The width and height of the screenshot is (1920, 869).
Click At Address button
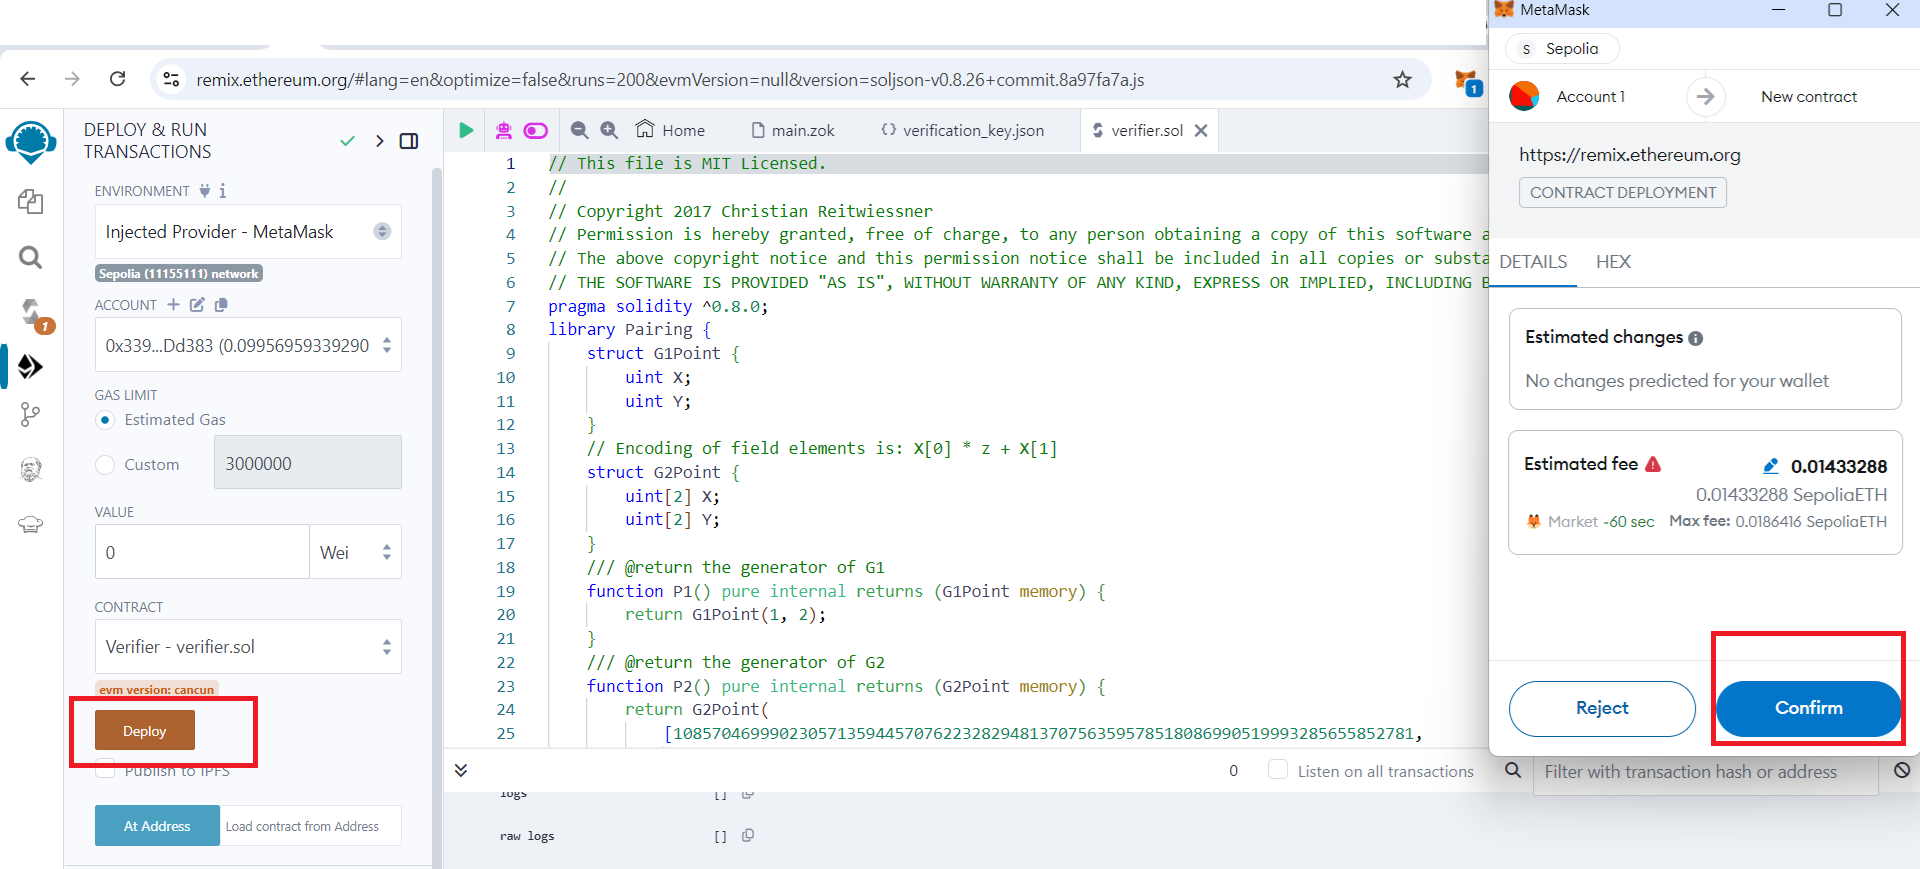click(x=157, y=826)
